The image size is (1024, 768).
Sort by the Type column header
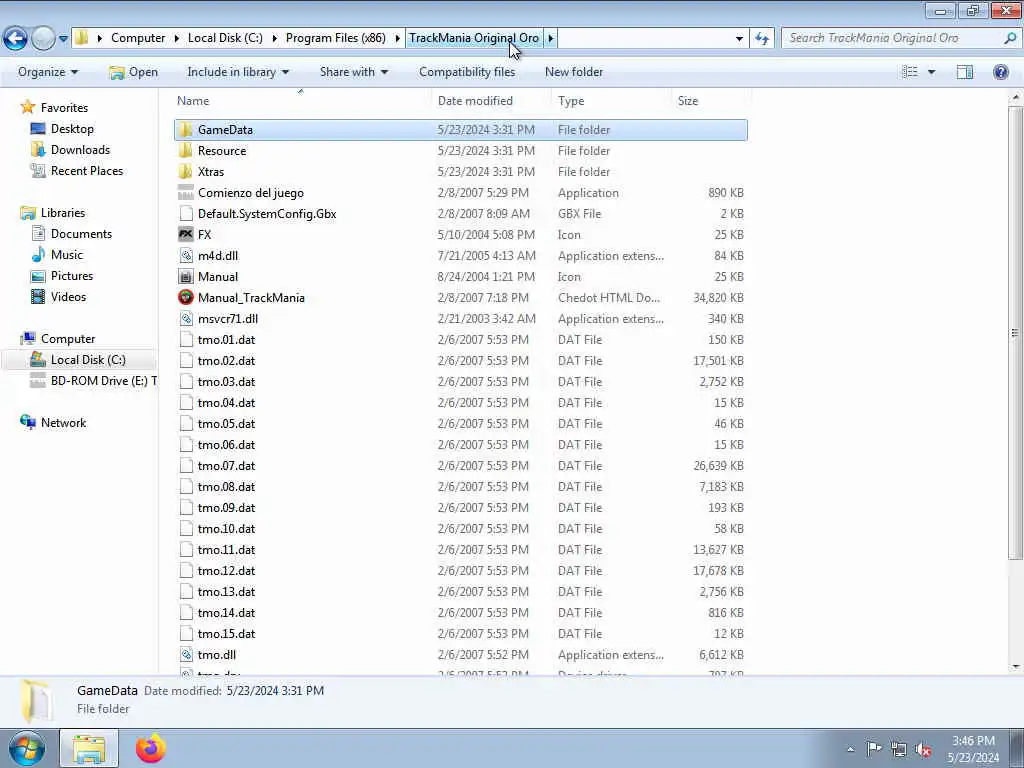[x=571, y=101]
